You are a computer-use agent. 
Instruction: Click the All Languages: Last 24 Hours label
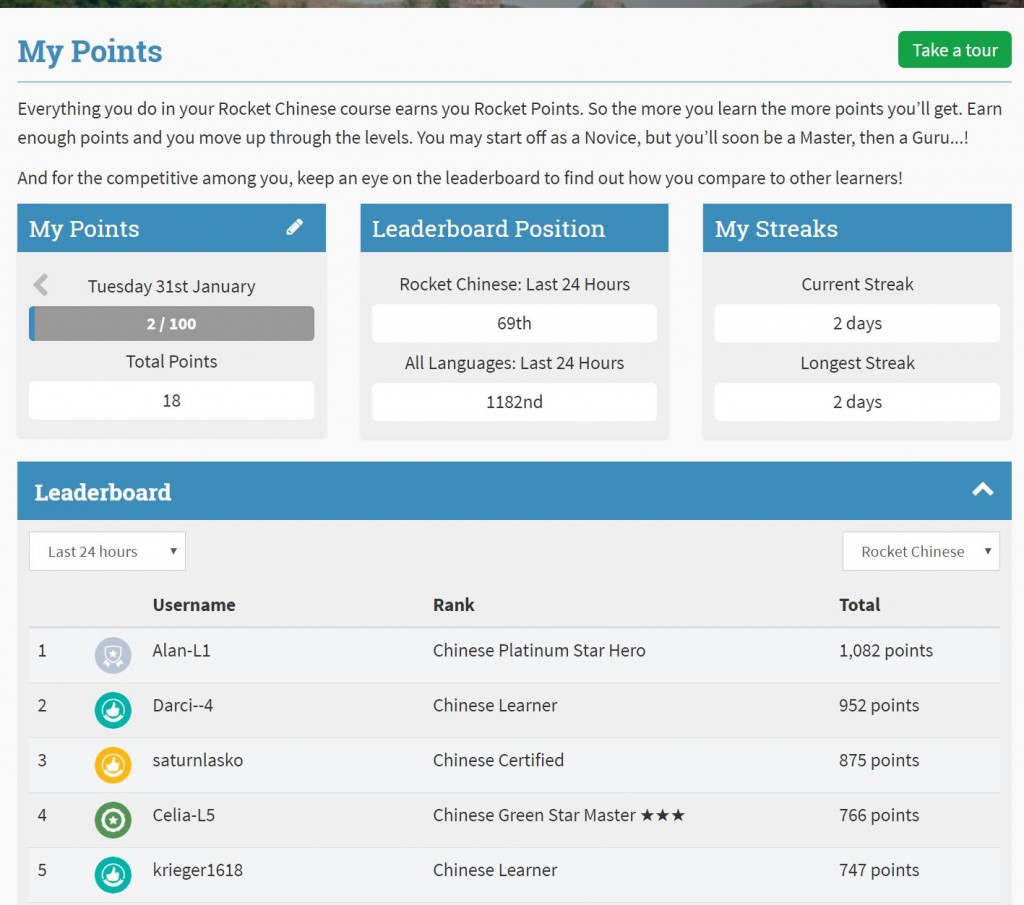tap(515, 362)
